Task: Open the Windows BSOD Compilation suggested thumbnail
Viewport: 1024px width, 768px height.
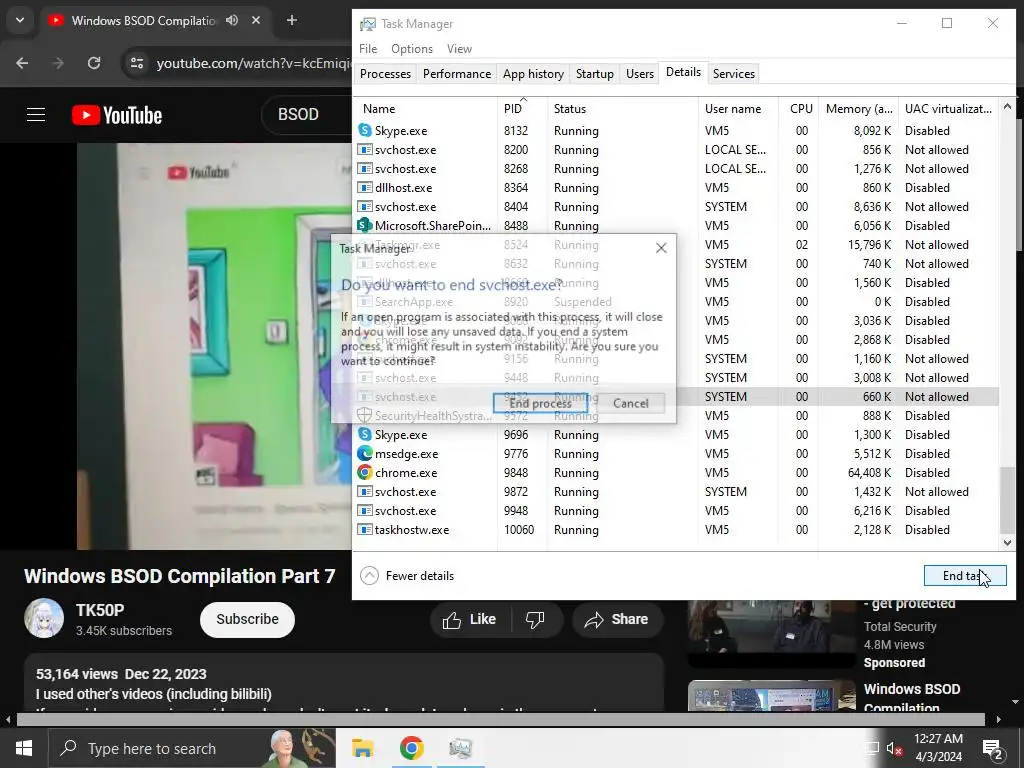Action: (771, 696)
